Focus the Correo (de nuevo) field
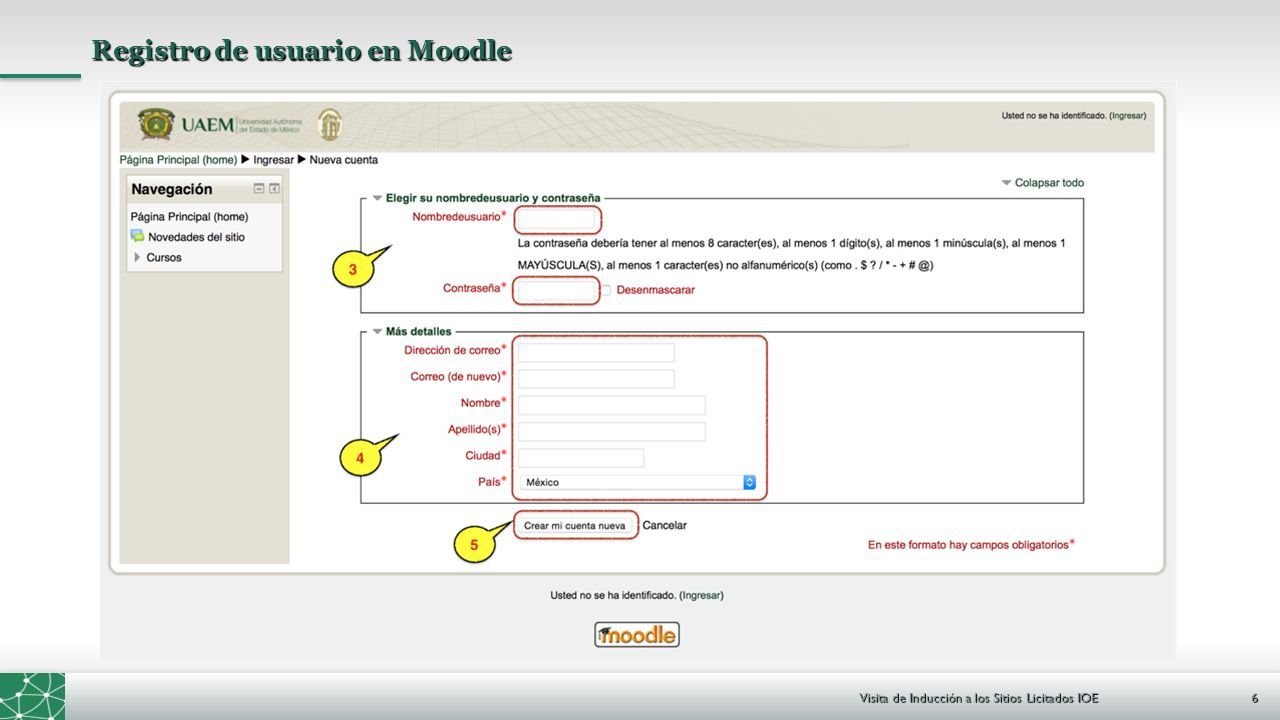 click(x=596, y=378)
